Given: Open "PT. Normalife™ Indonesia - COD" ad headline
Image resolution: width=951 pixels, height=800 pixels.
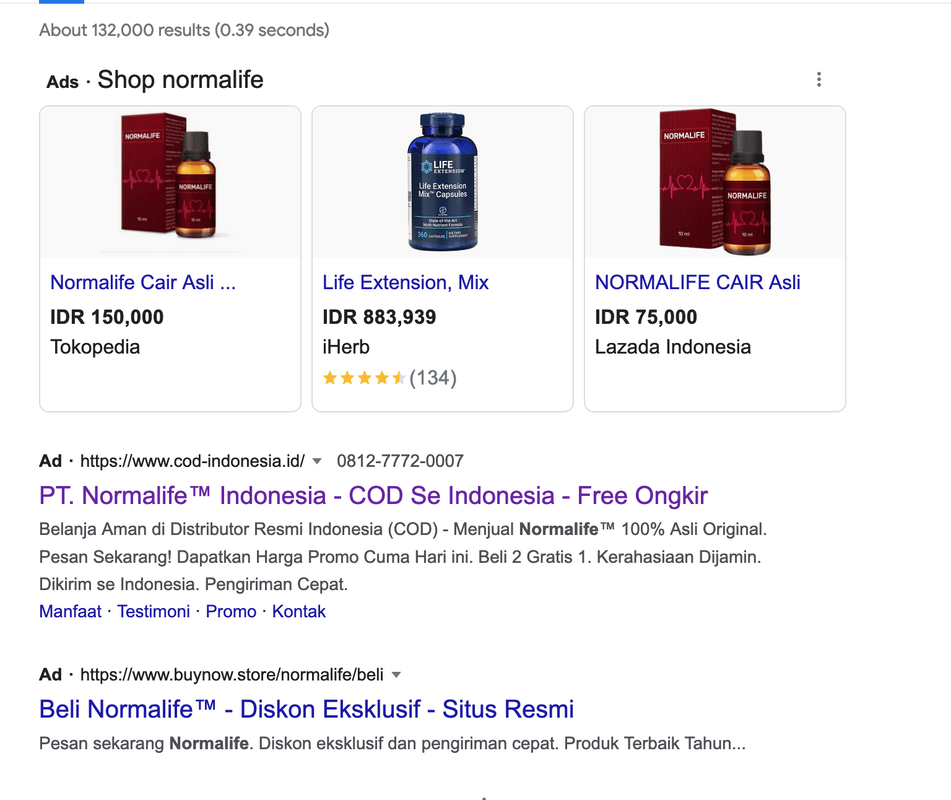Looking at the screenshot, I should (x=373, y=496).
